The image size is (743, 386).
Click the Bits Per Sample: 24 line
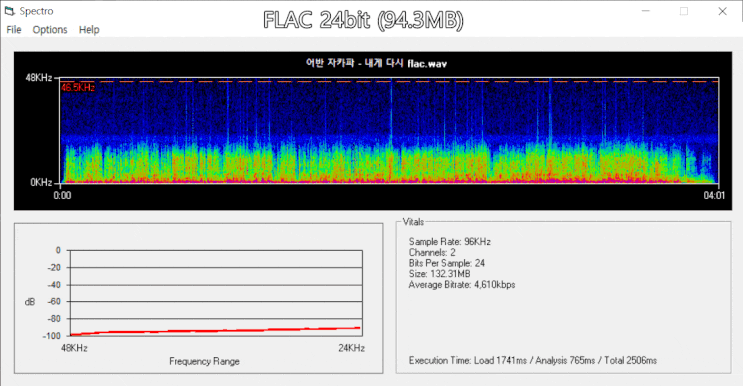click(447, 263)
